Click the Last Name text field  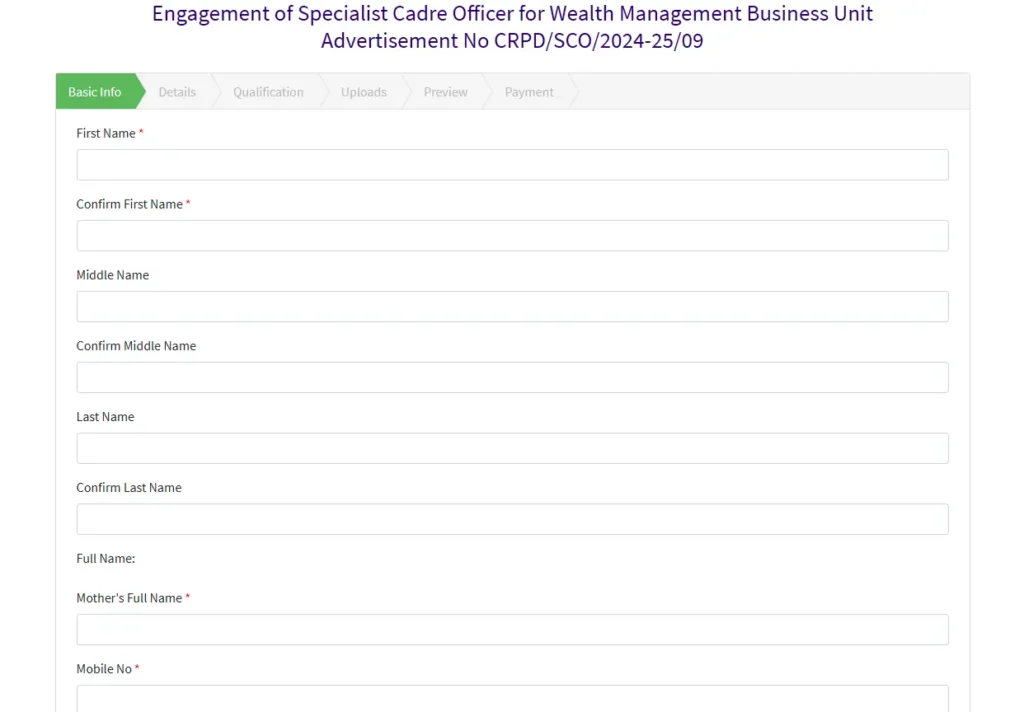coord(512,448)
